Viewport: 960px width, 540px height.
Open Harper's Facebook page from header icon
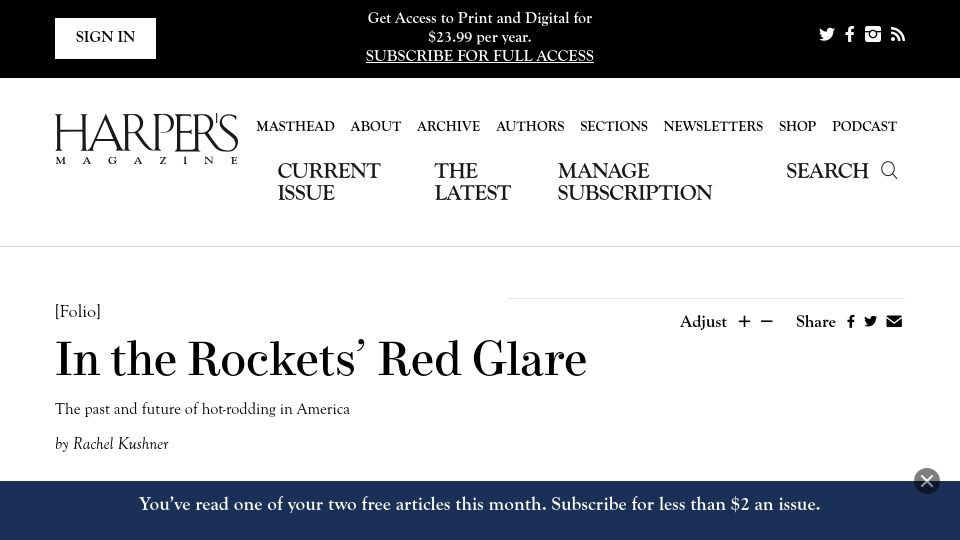[849, 34]
